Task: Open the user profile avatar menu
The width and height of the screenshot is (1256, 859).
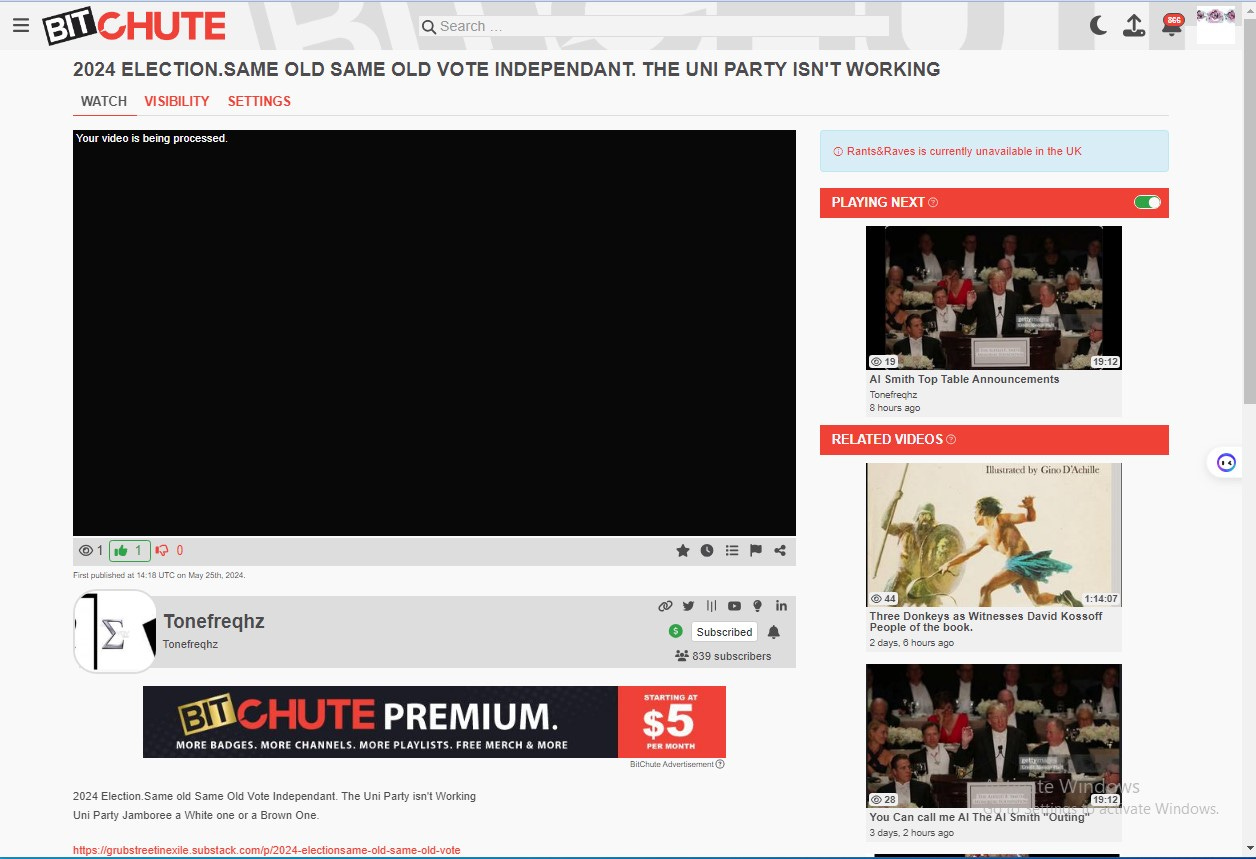Action: 1216,26
